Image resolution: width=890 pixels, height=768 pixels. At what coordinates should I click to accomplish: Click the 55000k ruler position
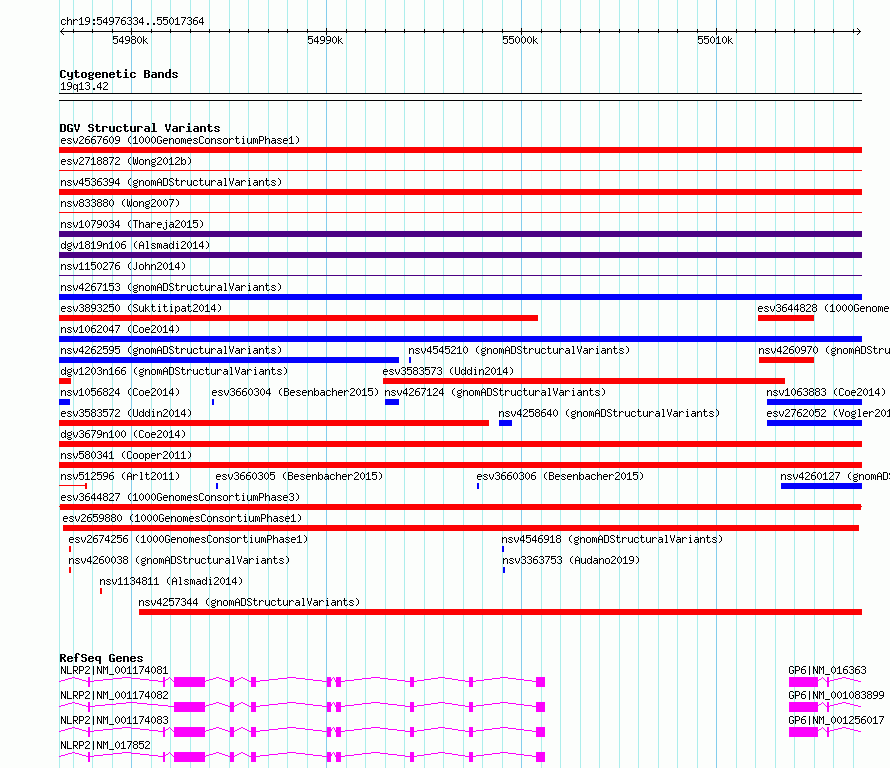click(520, 40)
